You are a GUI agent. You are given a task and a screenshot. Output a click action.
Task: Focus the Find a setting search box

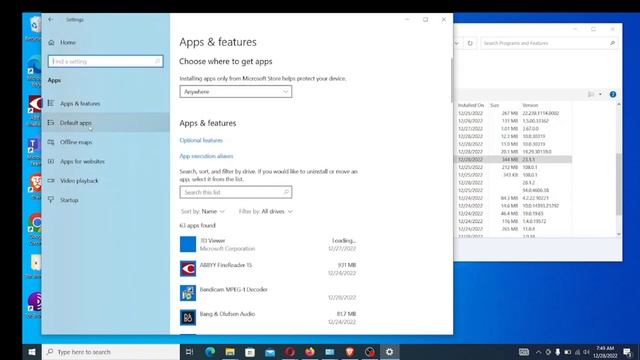tap(106, 61)
